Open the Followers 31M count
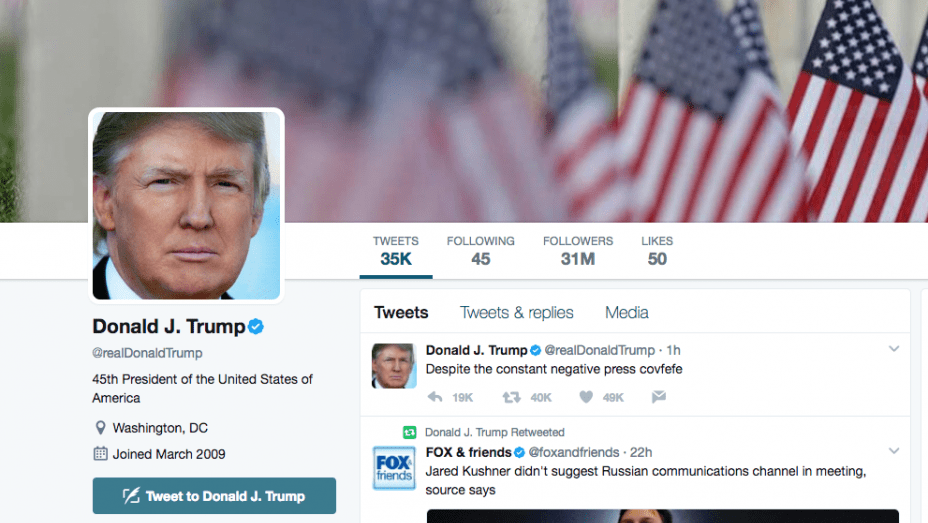Screen dimensions: 928x523 [x=578, y=251]
